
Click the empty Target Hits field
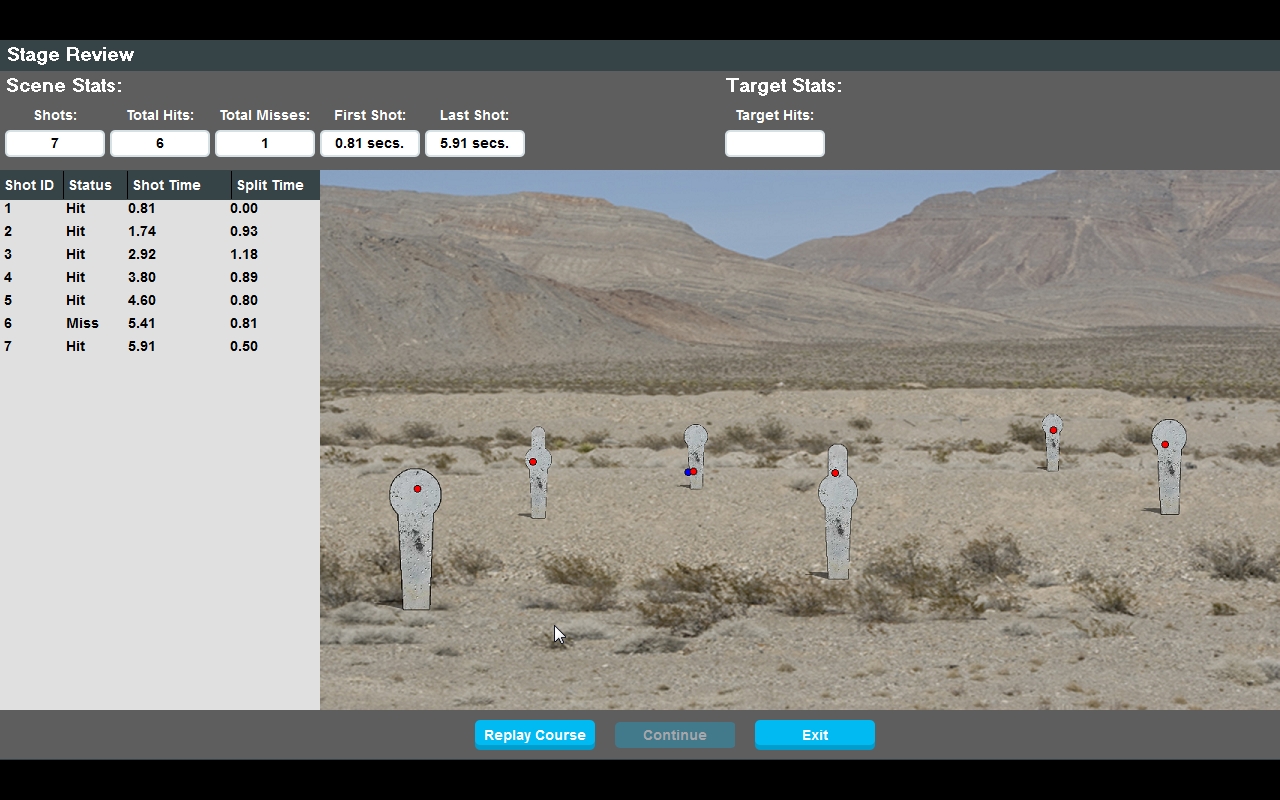[774, 143]
